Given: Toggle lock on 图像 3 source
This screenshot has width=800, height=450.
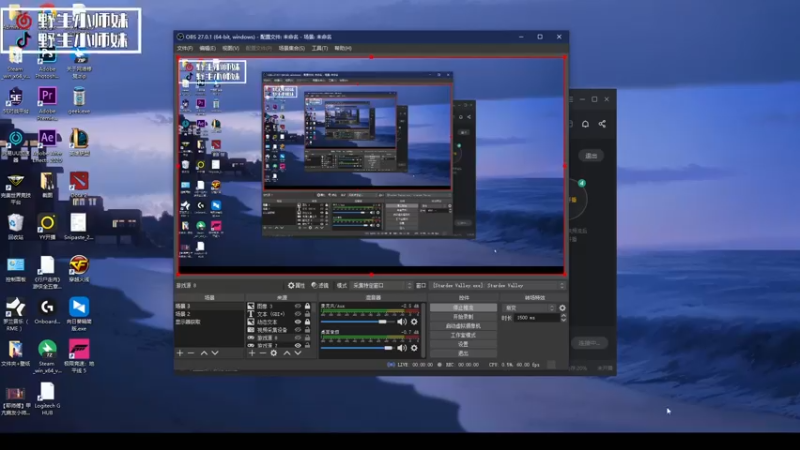Looking at the screenshot, I should point(307,306).
